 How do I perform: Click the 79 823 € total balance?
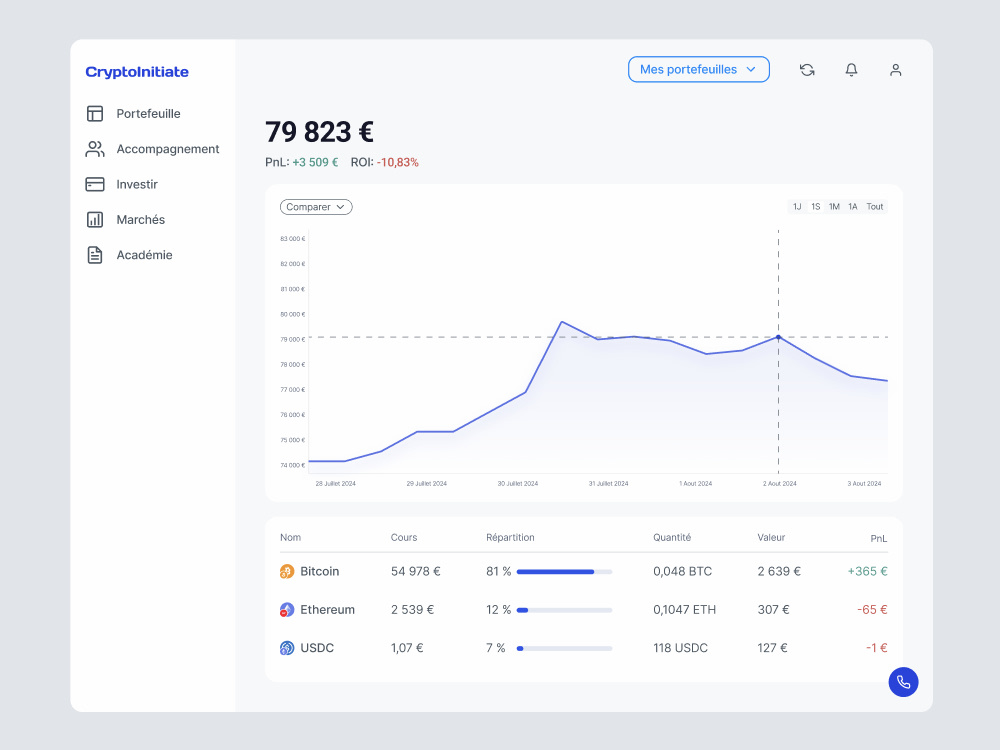320,132
